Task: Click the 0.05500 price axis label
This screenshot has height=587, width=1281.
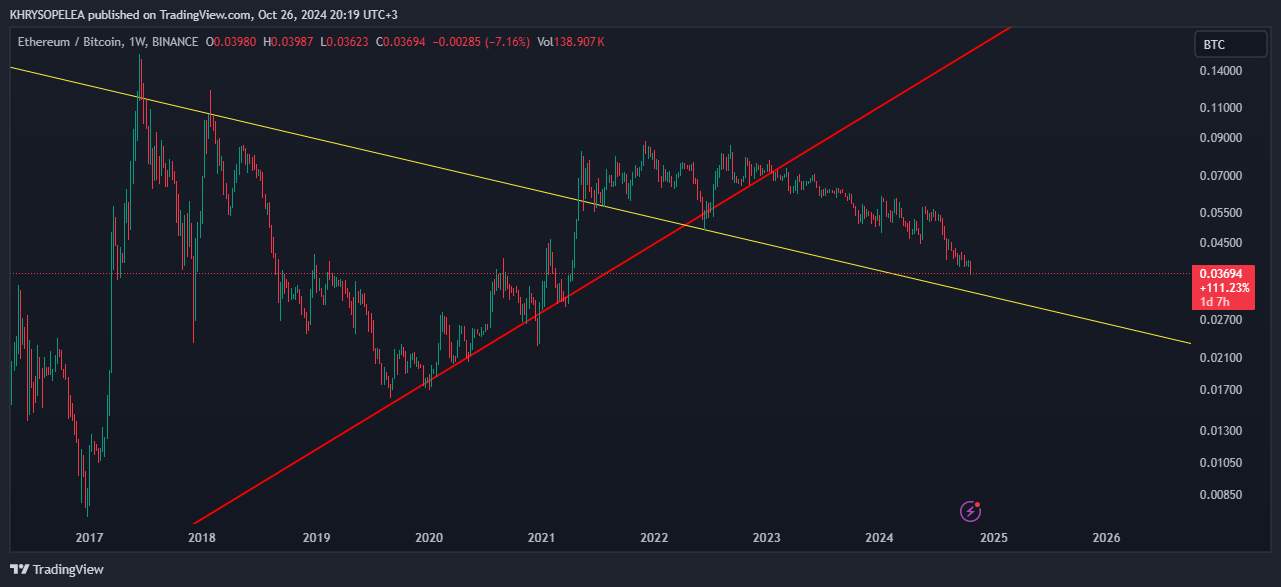Action: click(1220, 213)
